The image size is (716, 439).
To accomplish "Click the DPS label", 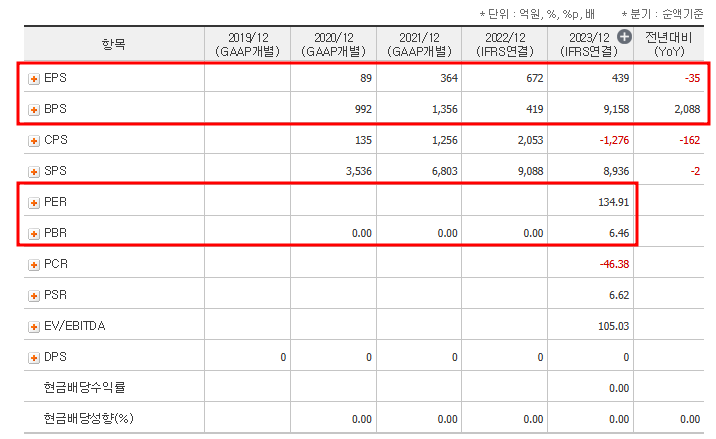I will click(55, 357).
